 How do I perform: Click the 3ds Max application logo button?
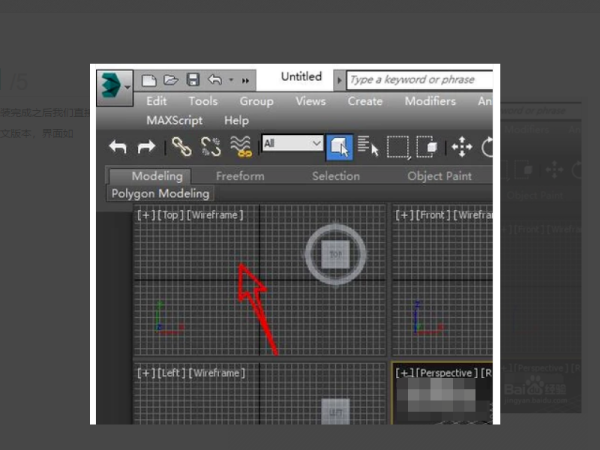pyautogui.click(x=114, y=88)
